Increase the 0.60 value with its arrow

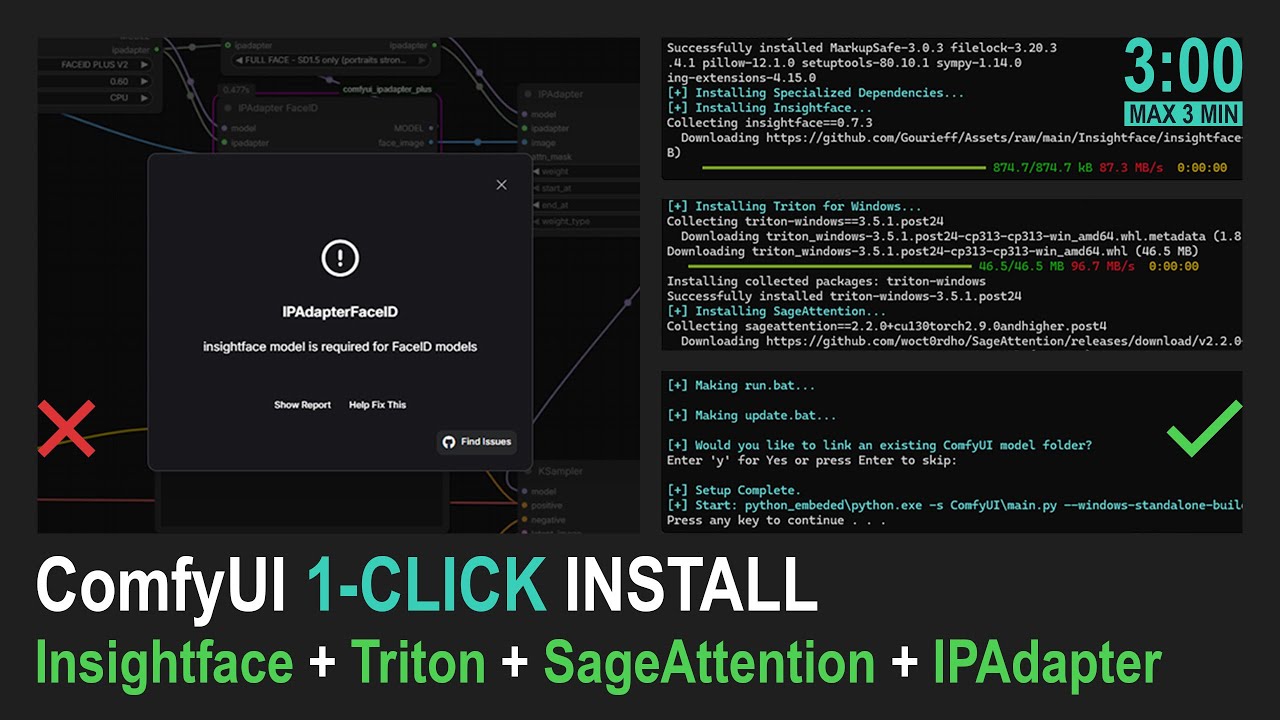[145, 81]
